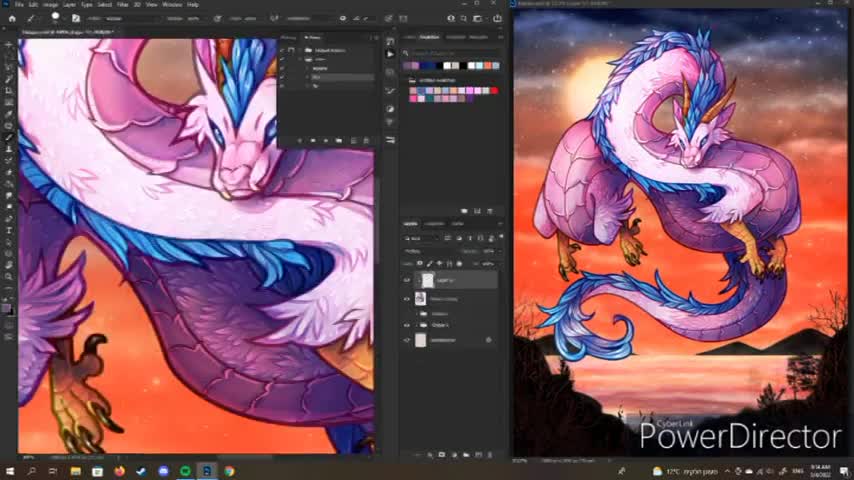
Task: Select the Gradient tool
Action: coord(9,184)
